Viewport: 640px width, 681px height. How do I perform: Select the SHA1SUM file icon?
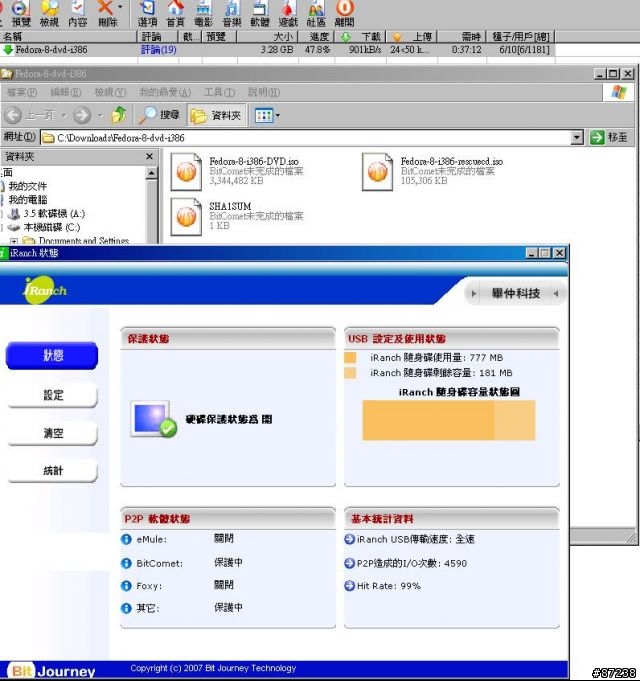point(186,217)
